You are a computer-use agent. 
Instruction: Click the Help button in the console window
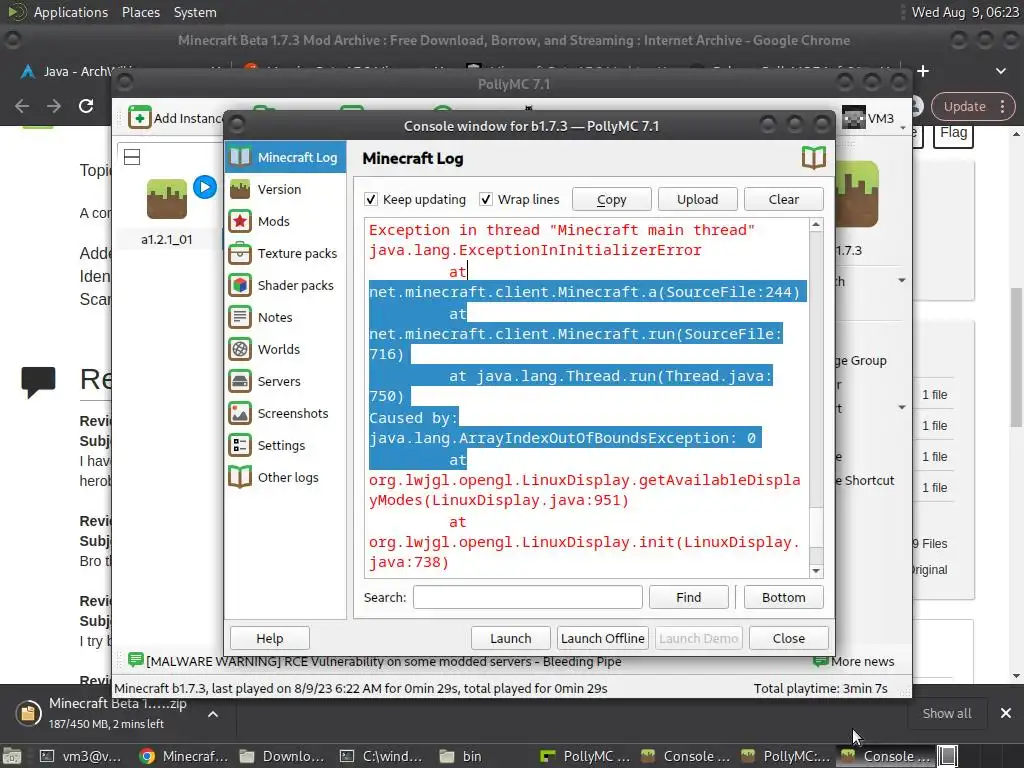pos(270,638)
